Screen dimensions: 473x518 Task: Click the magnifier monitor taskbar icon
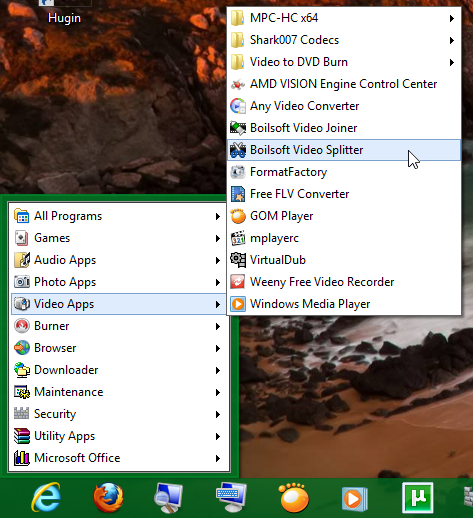click(169, 498)
